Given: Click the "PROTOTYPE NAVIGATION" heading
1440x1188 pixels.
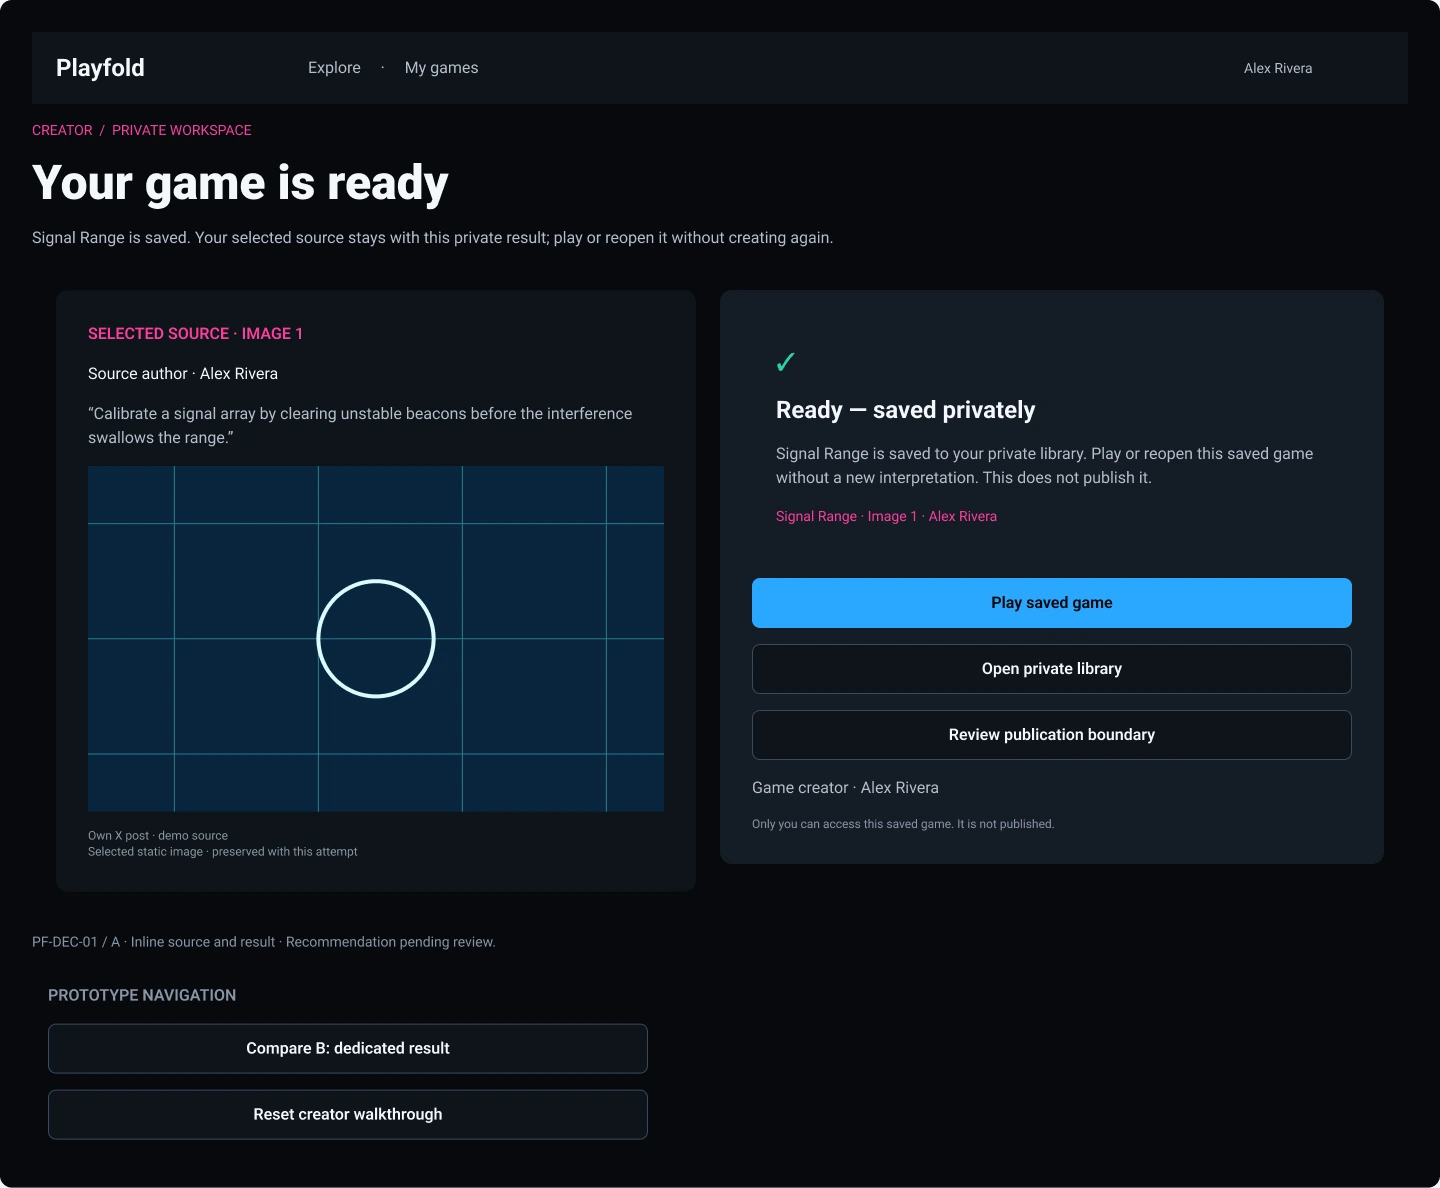Looking at the screenshot, I should tap(142, 996).
